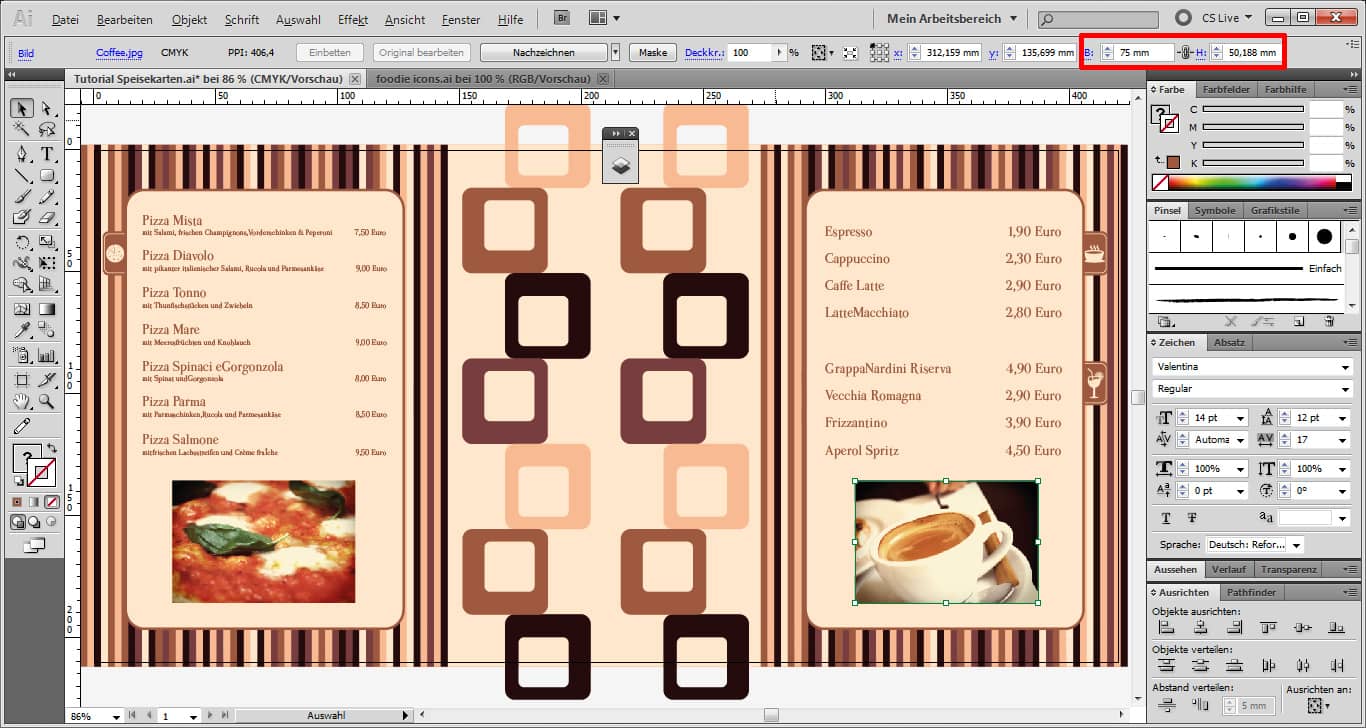Switch to the Pathfinder tab
This screenshot has height=728, width=1366.
click(1251, 593)
